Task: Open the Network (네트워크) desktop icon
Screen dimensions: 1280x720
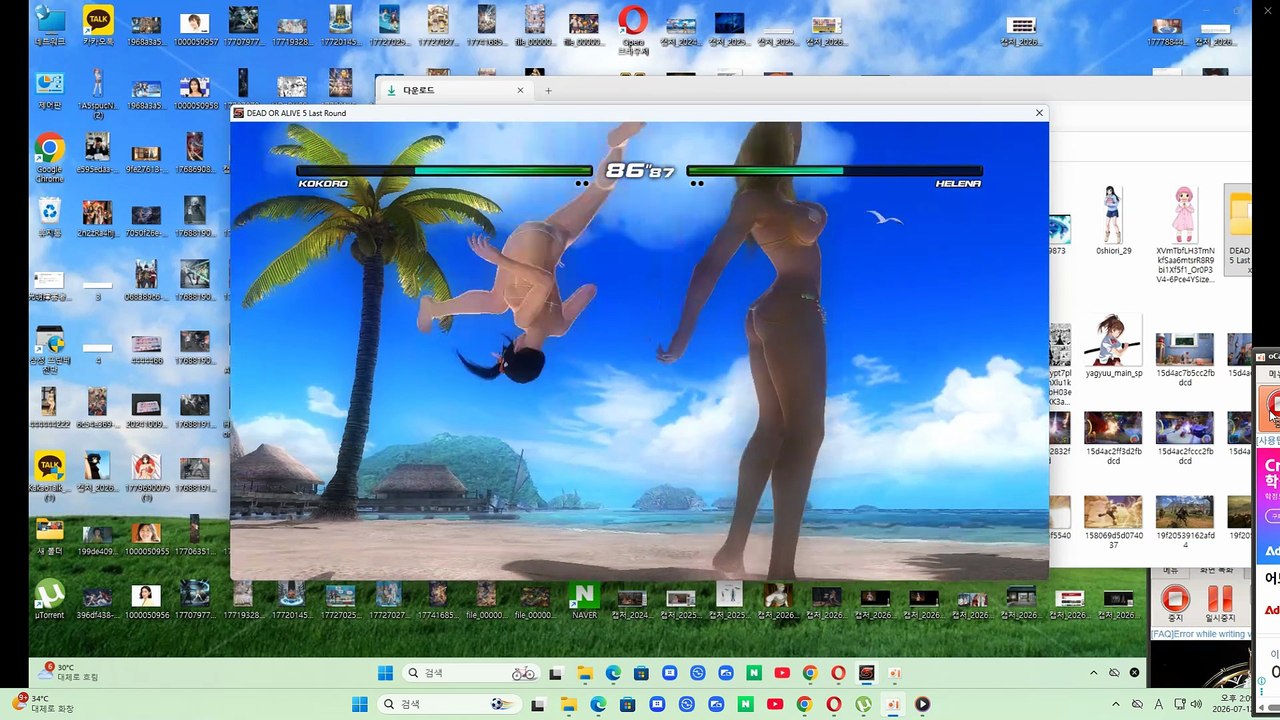Action: point(49,26)
